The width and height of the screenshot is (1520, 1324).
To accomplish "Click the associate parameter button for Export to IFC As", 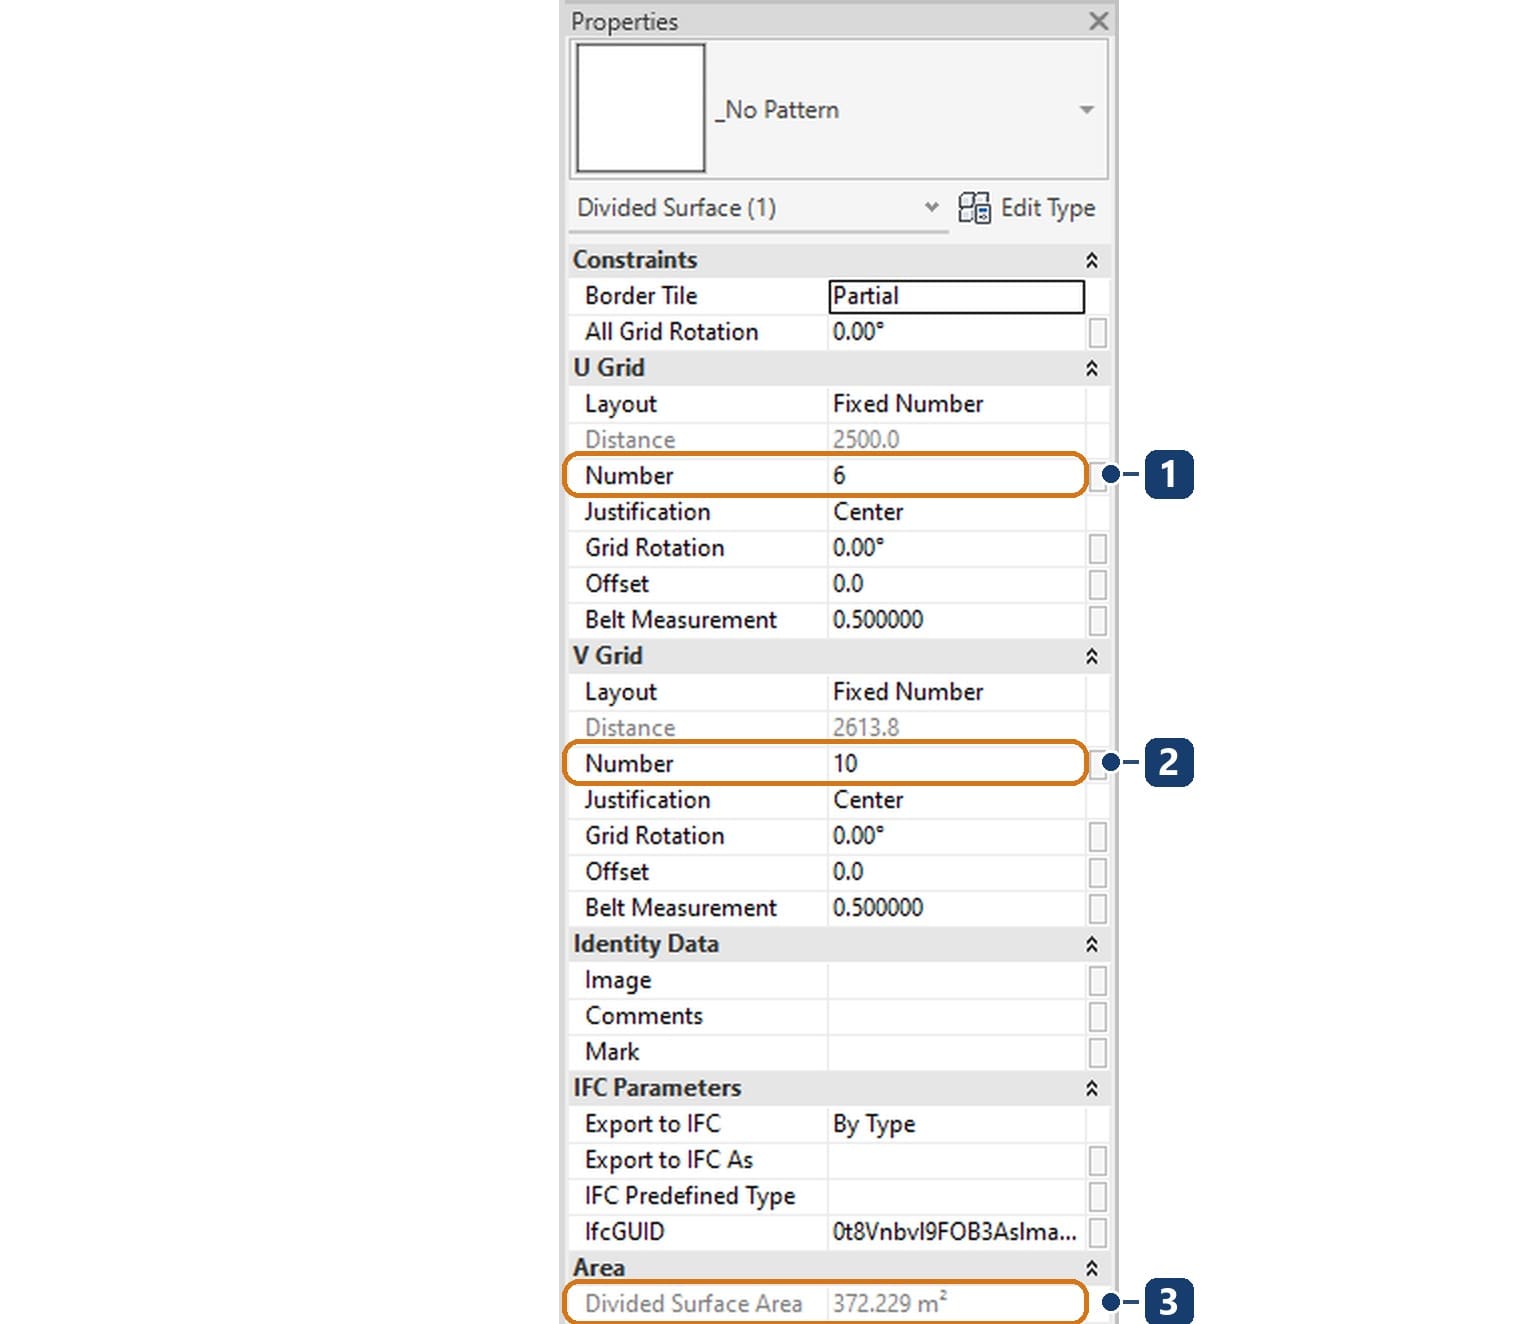I will click(1098, 1160).
